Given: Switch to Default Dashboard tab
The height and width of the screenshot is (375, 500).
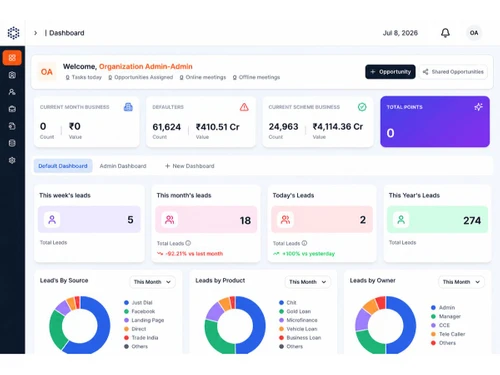Looking at the screenshot, I should [x=63, y=166].
